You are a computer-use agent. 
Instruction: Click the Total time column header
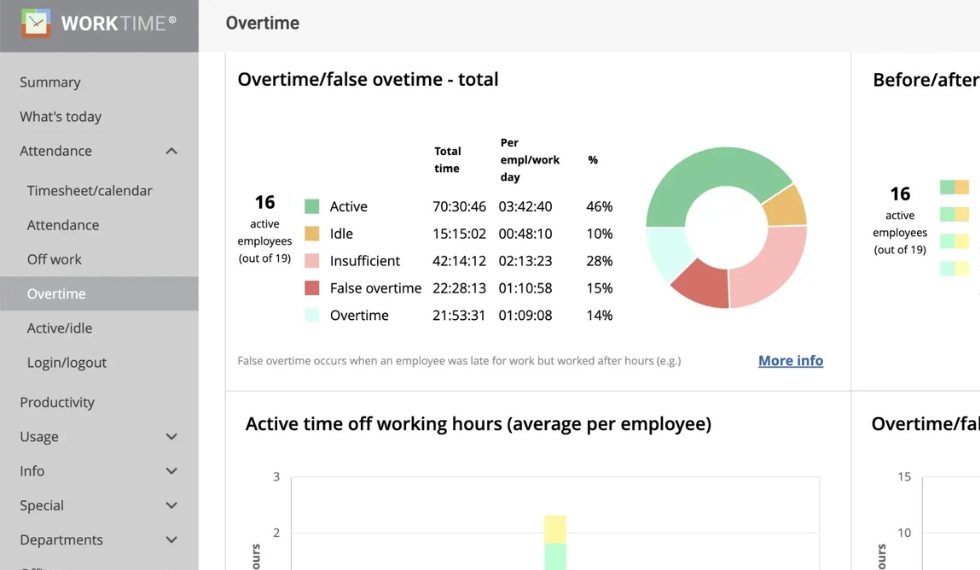[x=448, y=160]
